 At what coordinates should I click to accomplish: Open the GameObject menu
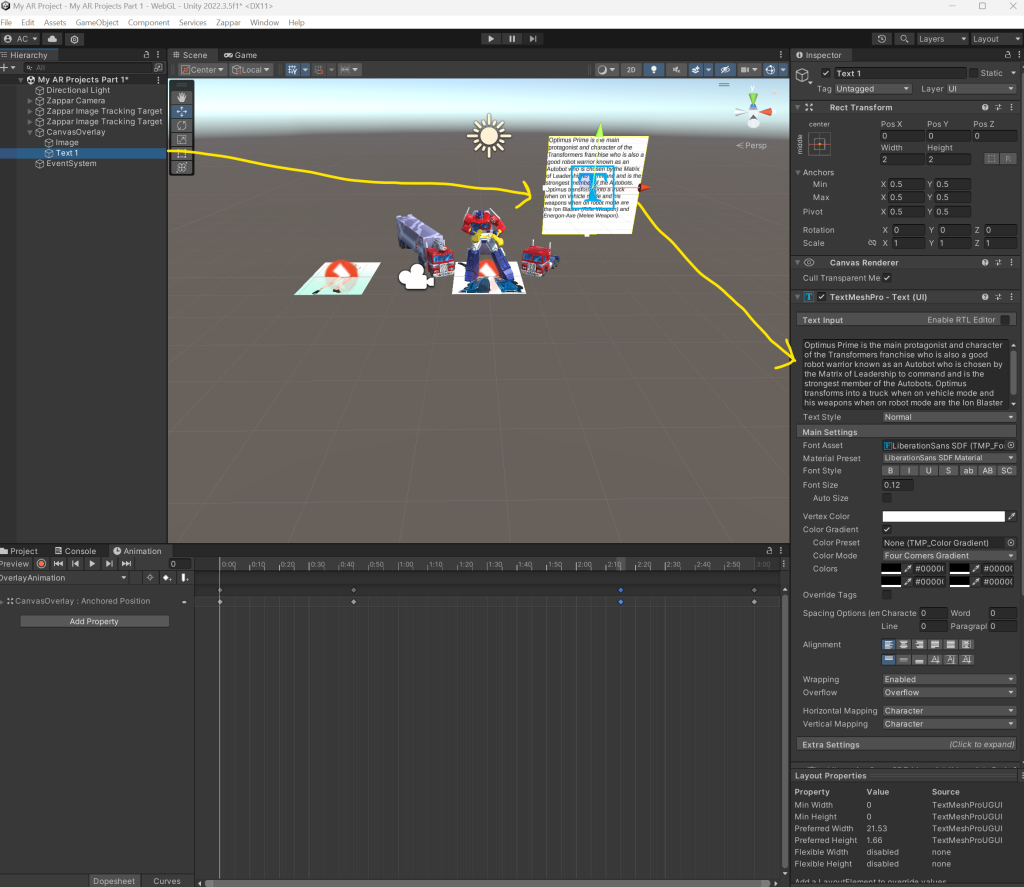[97, 22]
